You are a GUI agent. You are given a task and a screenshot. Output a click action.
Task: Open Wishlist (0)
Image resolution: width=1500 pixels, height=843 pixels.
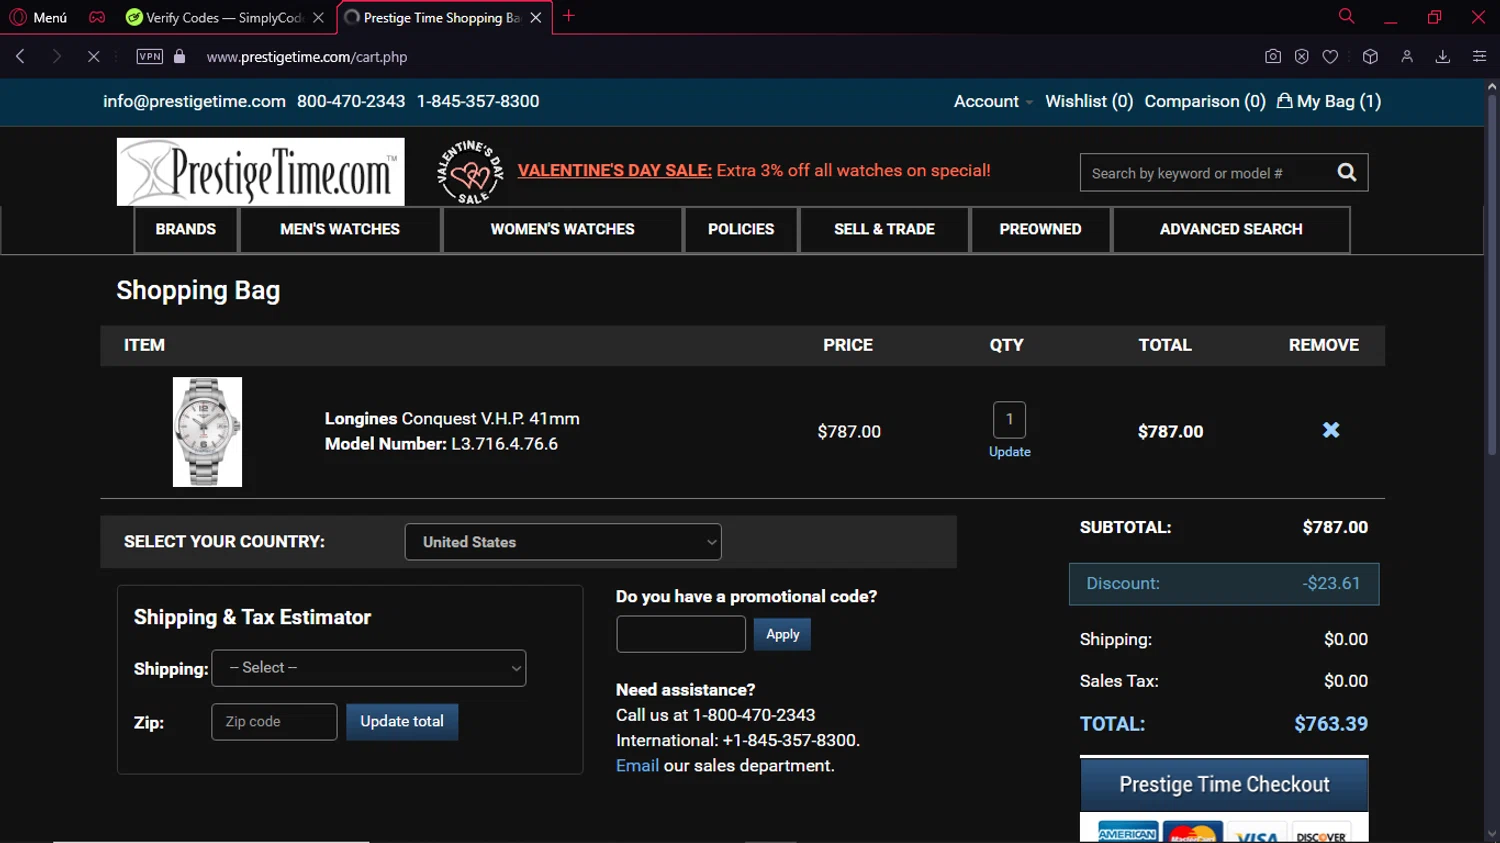(x=1089, y=101)
